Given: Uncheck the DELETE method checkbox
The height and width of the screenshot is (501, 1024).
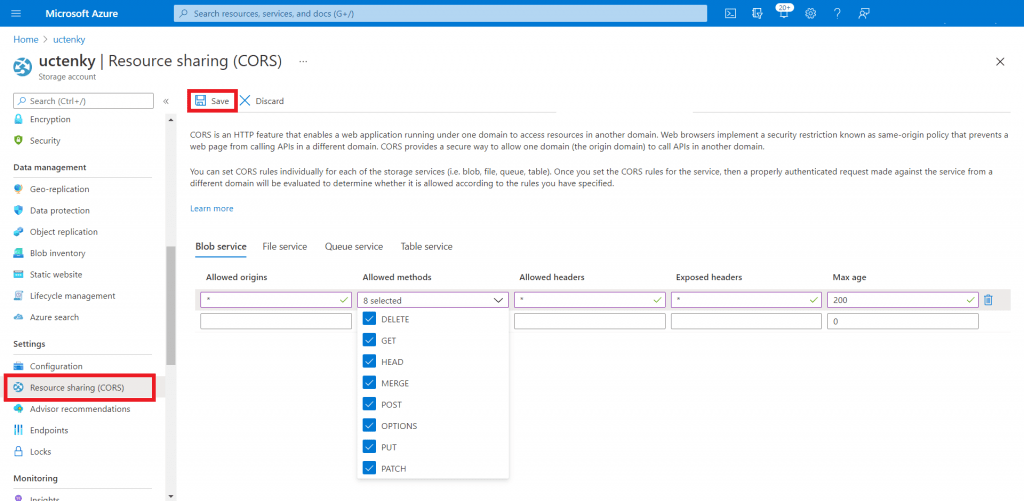Looking at the screenshot, I should (x=369, y=319).
